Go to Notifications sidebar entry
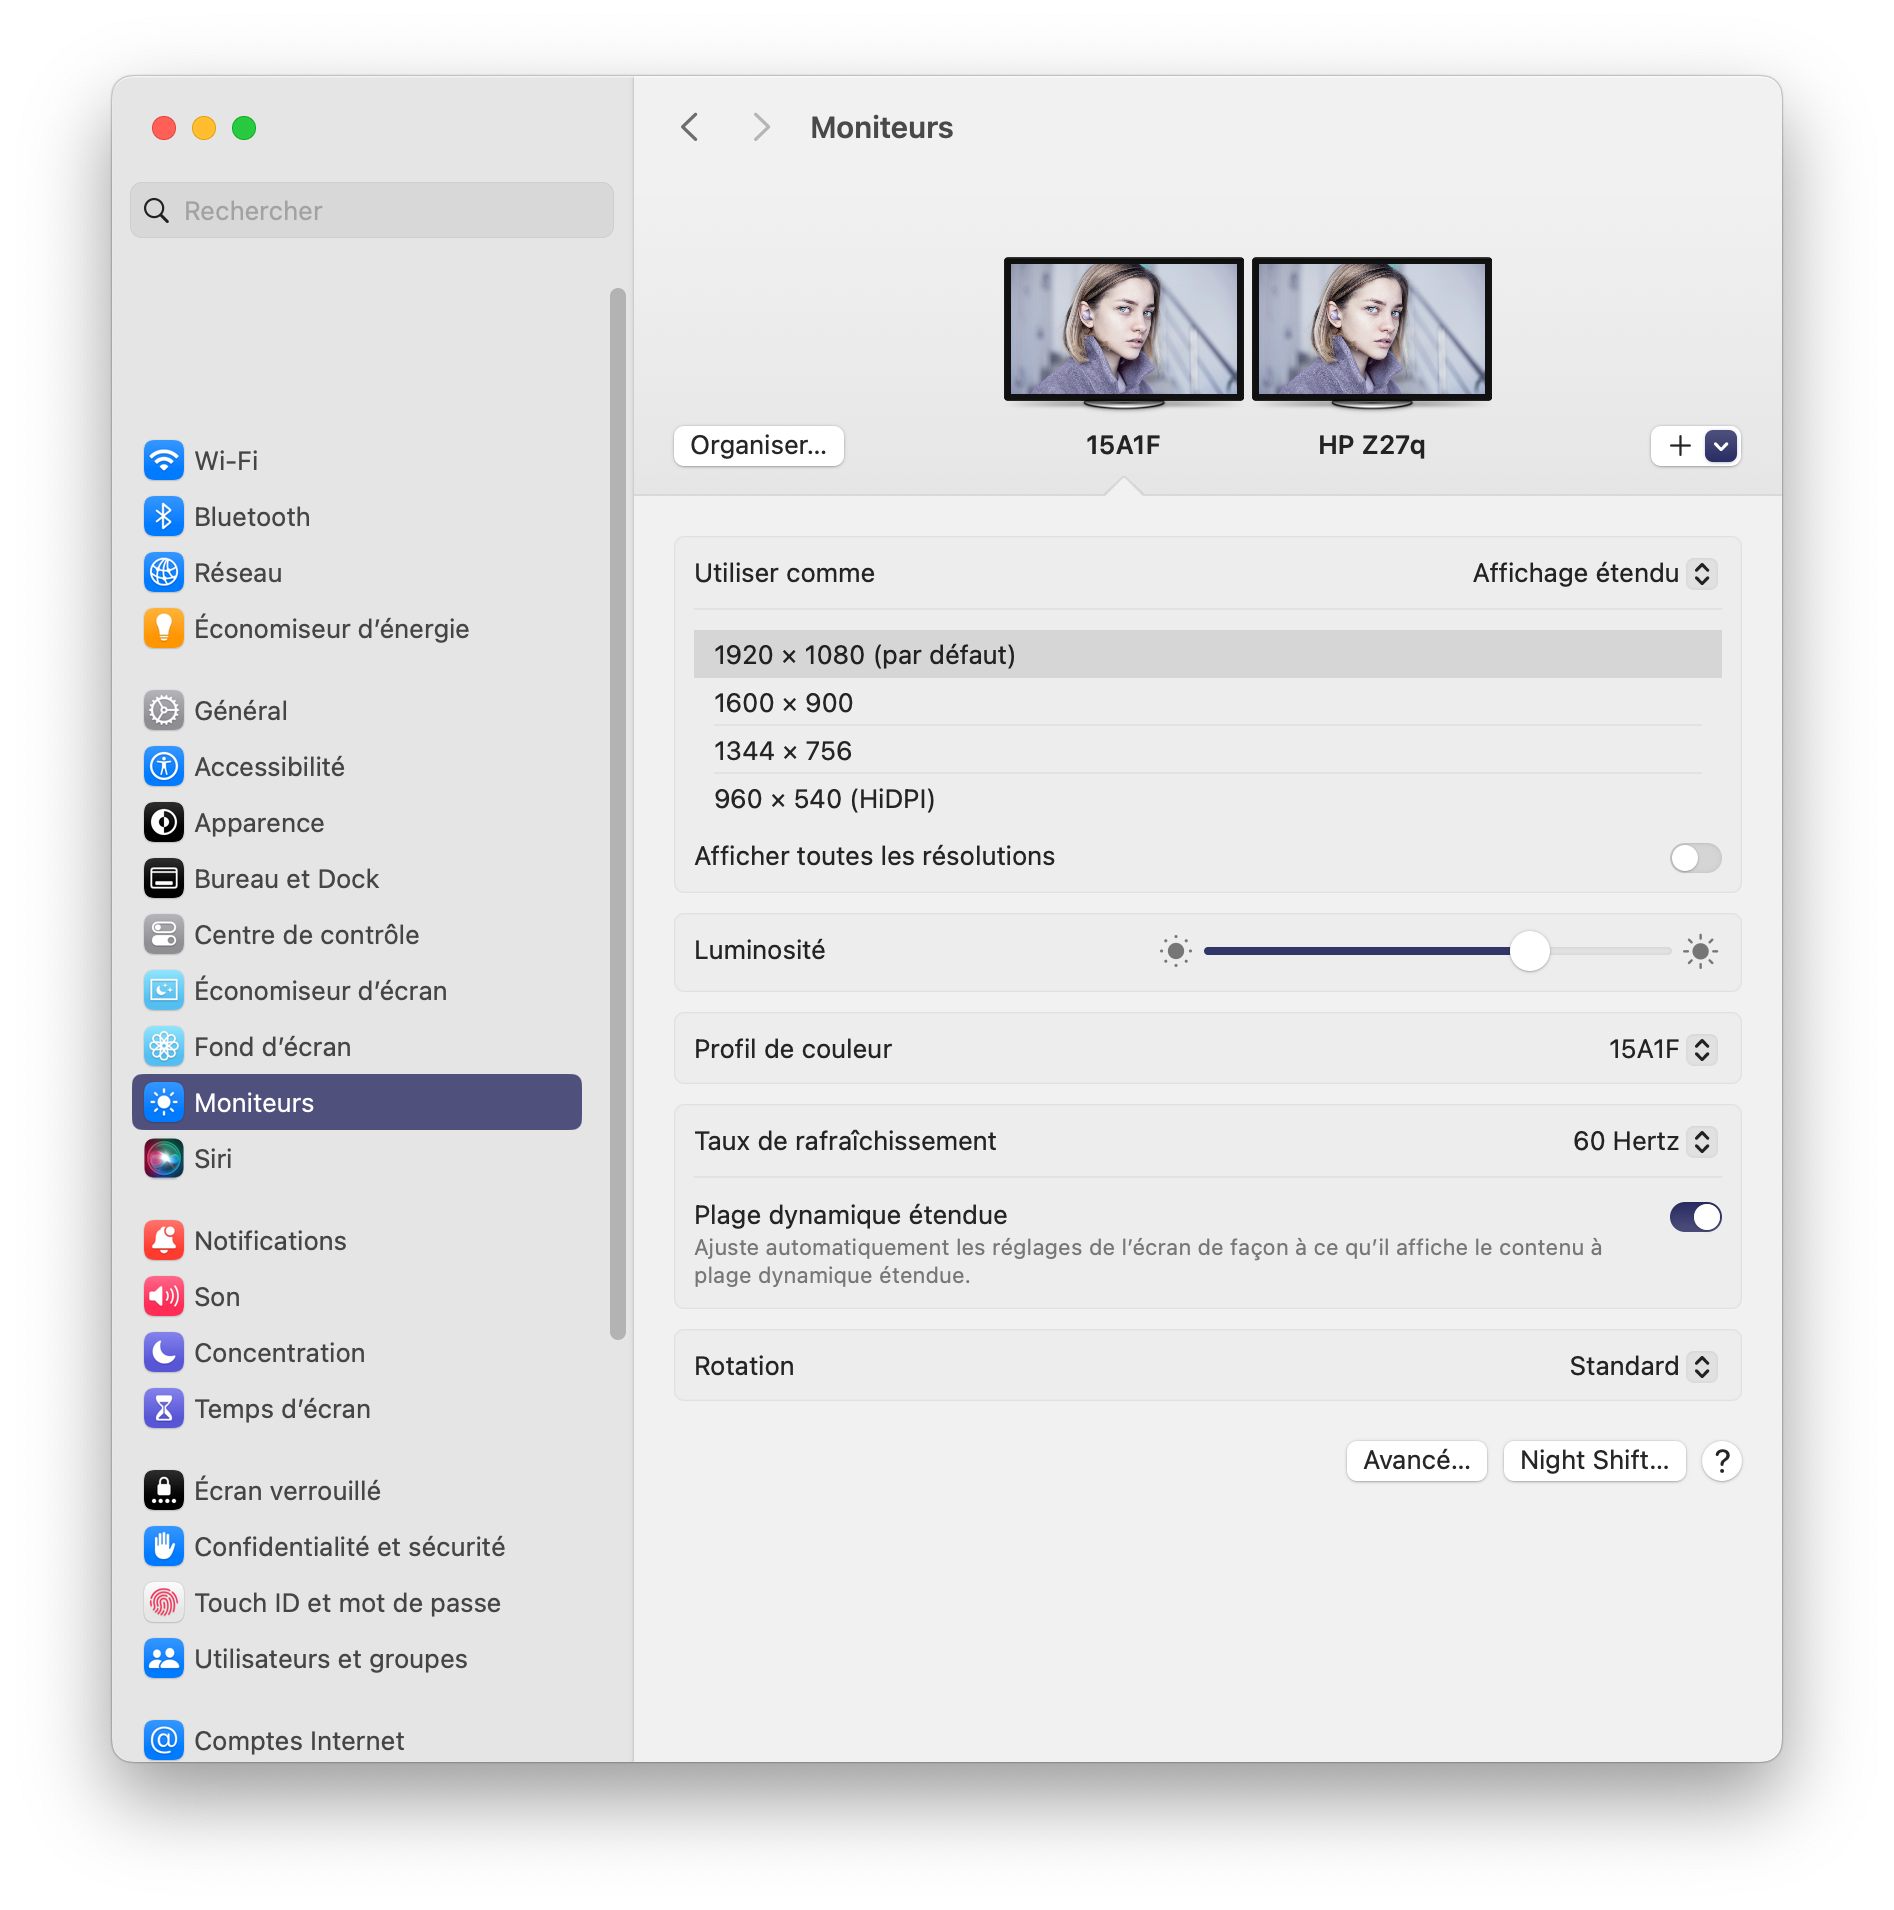The height and width of the screenshot is (1910, 1894). (357, 1241)
